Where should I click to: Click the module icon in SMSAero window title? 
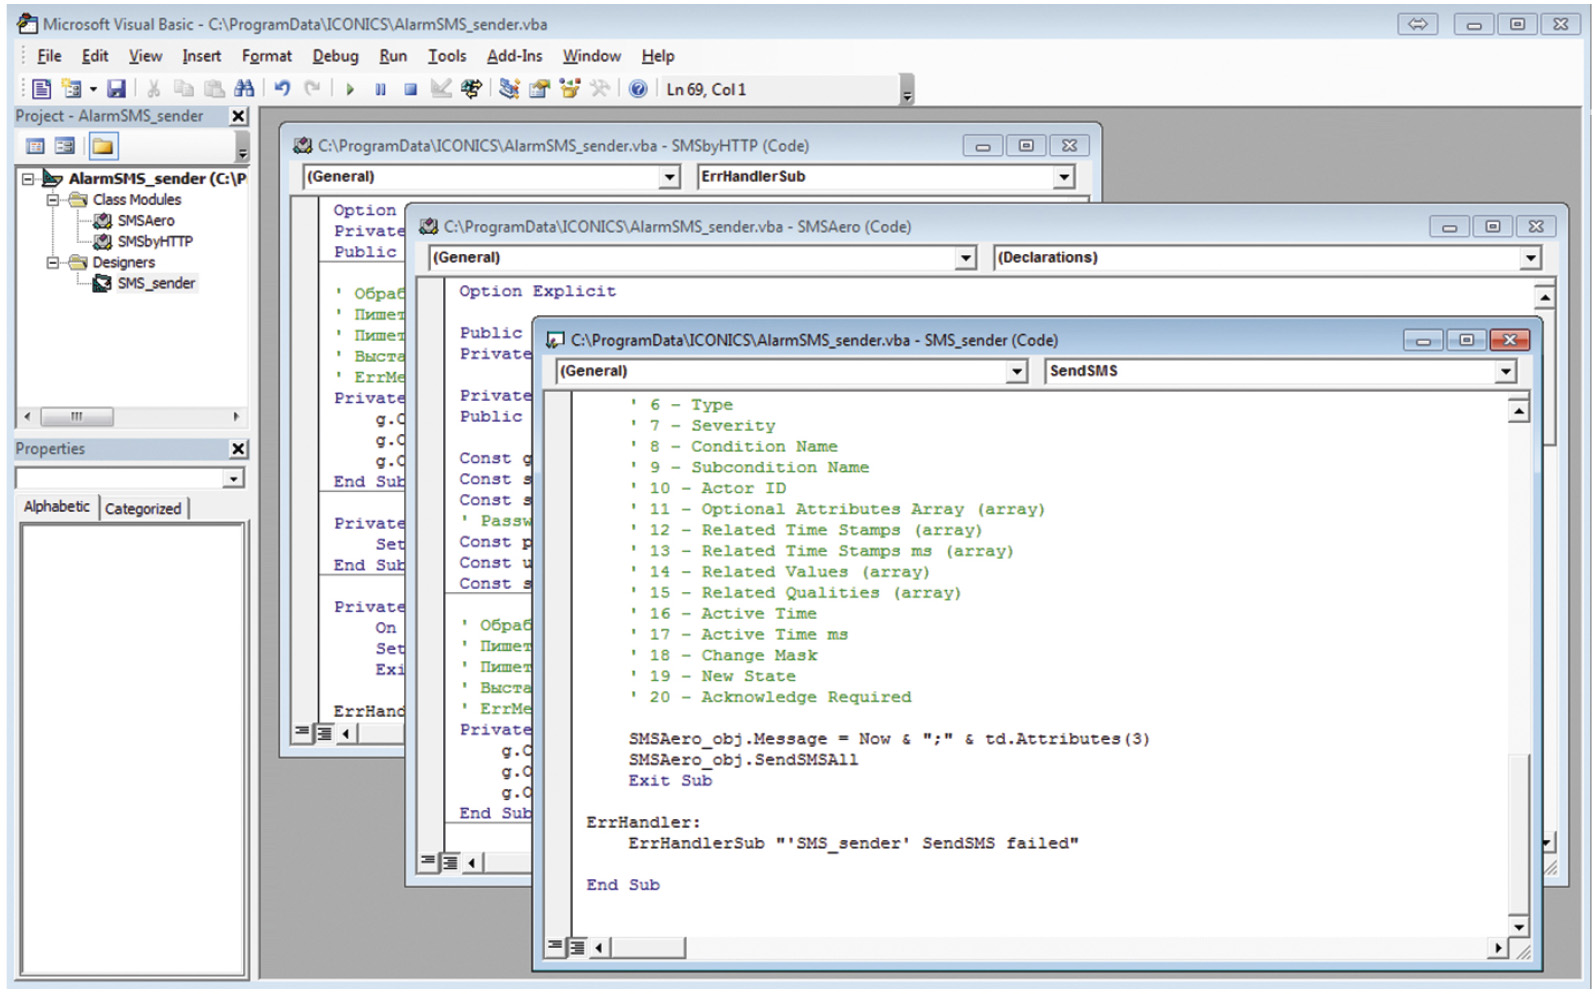pyautogui.click(x=428, y=227)
